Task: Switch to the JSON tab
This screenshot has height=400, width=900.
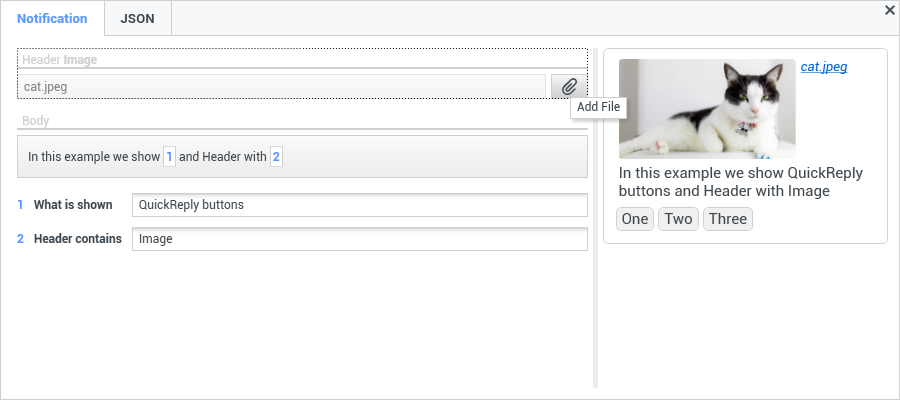Action: pos(138,18)
